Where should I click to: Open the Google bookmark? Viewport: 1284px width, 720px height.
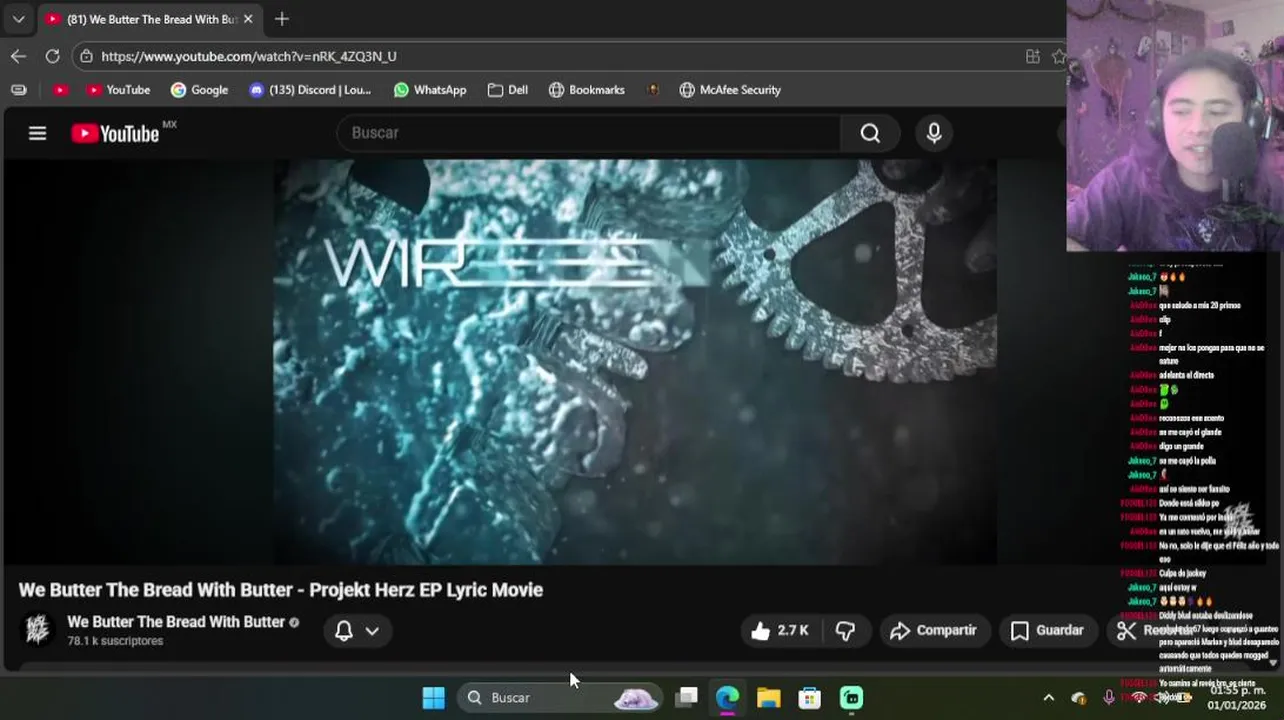pyautogui.click(x=199, y=90)
